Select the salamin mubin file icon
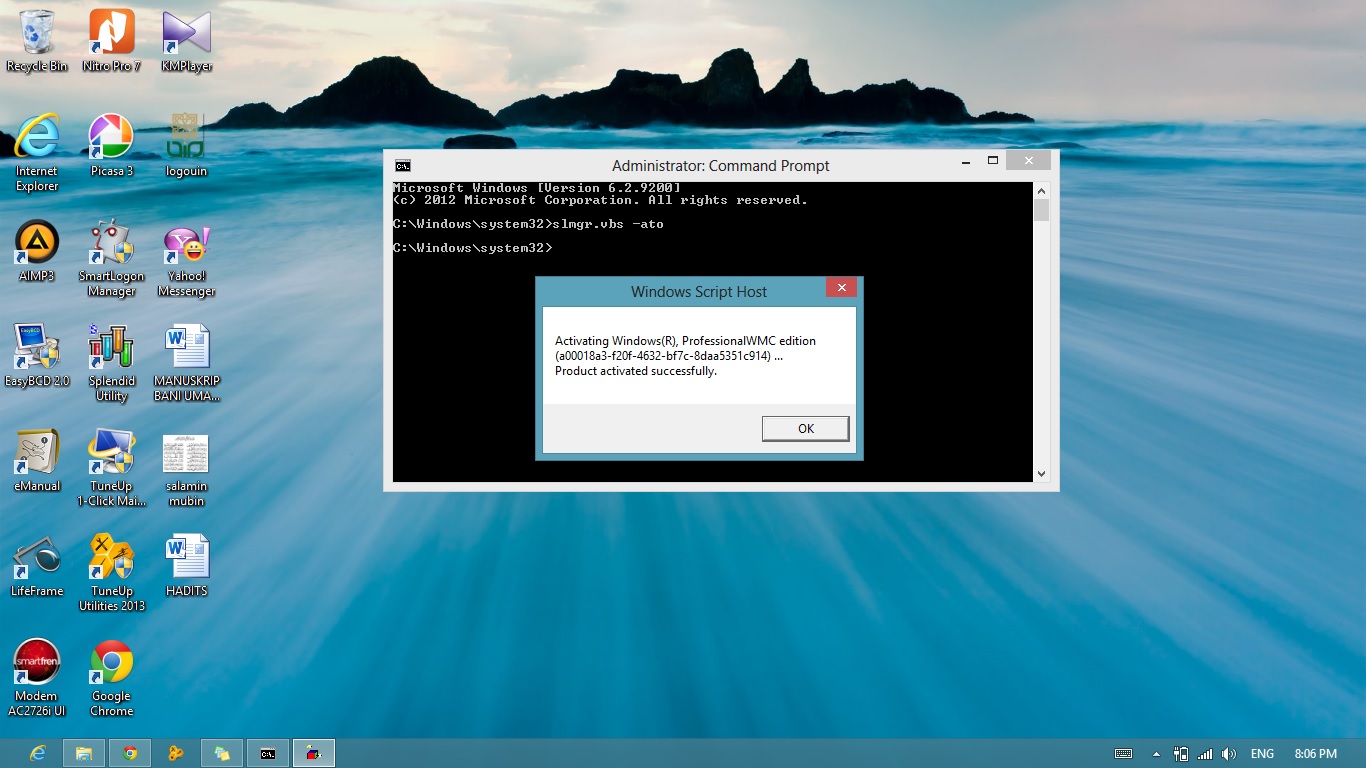1366x768 pixels. 187,467
